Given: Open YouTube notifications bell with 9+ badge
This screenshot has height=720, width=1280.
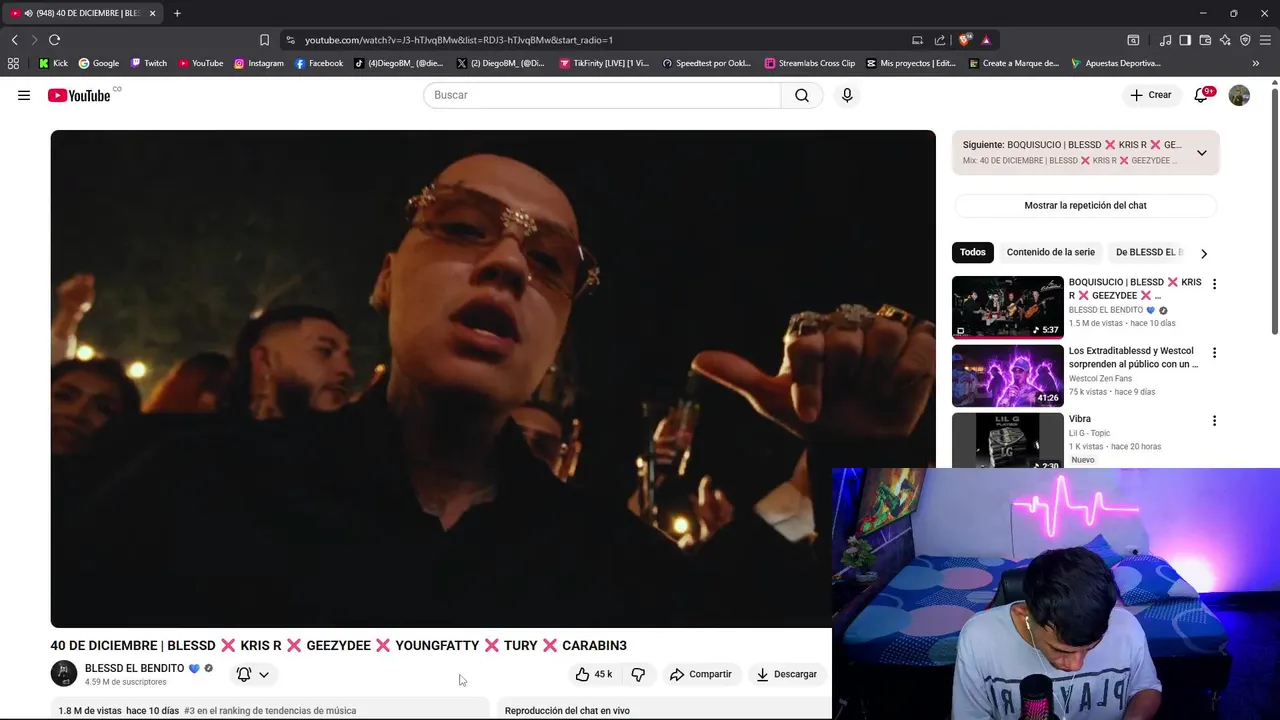Looking at the screenshot, I should [x=1202, y=95].
